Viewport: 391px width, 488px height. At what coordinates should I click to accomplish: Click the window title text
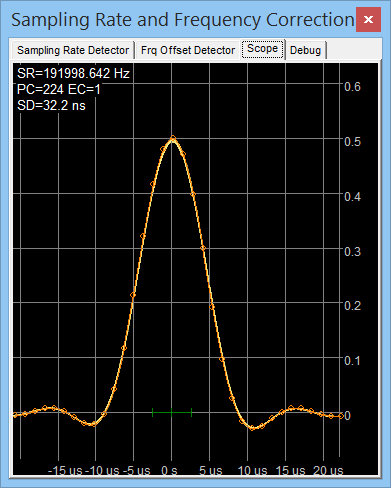click(183, 20)
